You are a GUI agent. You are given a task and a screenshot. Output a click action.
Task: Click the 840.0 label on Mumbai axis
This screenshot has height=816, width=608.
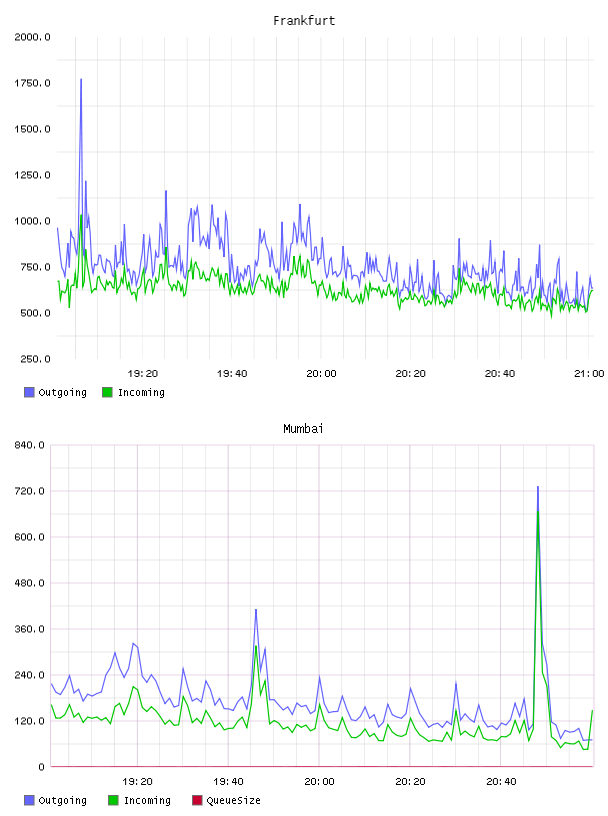(x=30, y=445)
